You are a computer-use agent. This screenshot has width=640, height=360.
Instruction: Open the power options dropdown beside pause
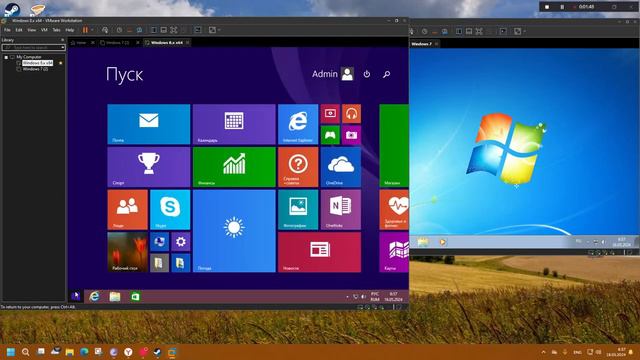pos(92,30)
